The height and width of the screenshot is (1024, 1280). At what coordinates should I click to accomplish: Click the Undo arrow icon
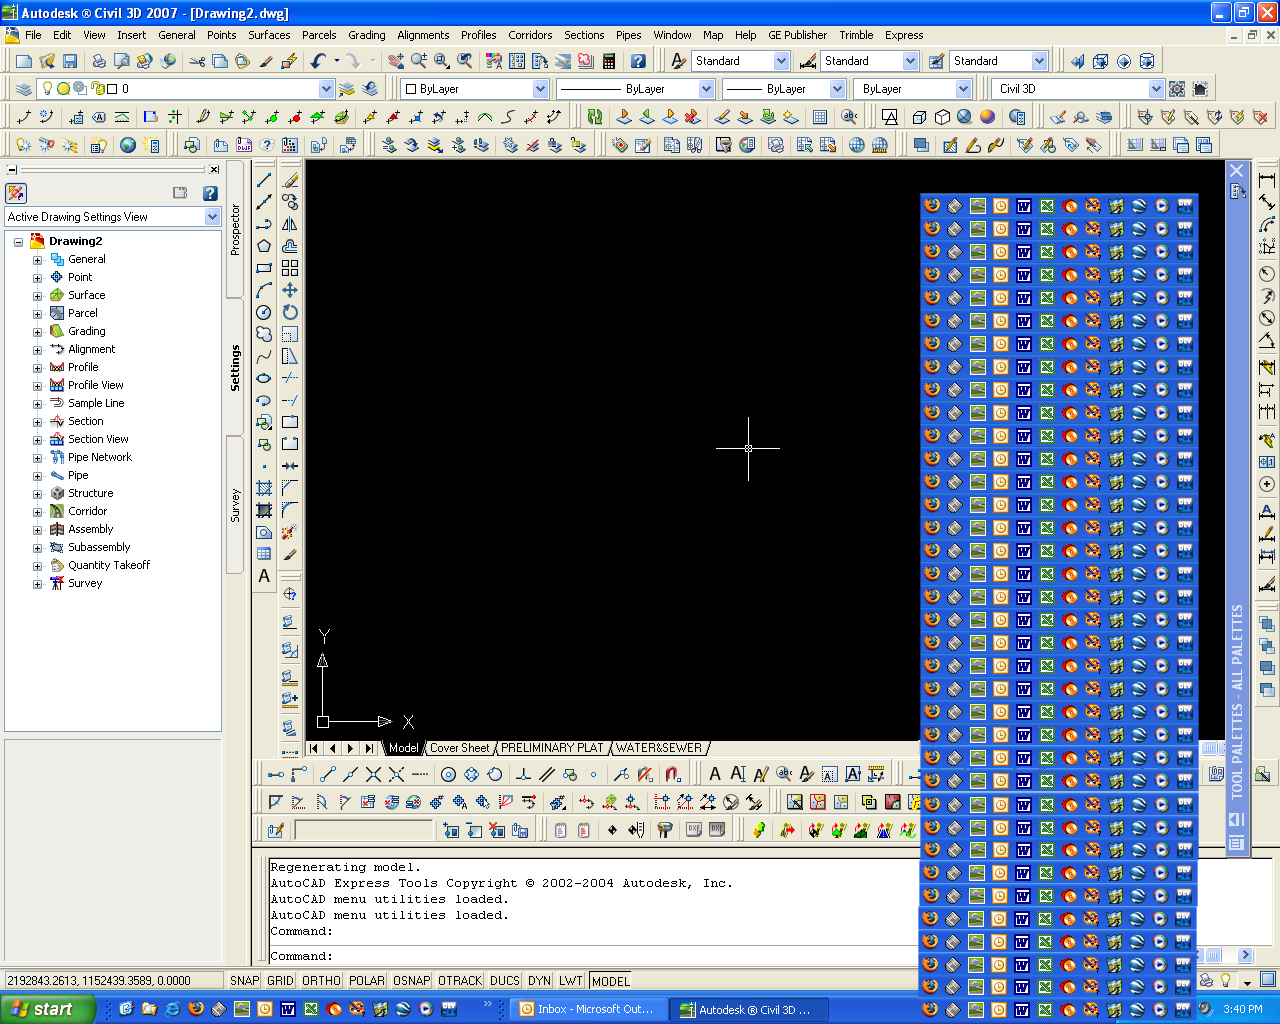point(318,61)
